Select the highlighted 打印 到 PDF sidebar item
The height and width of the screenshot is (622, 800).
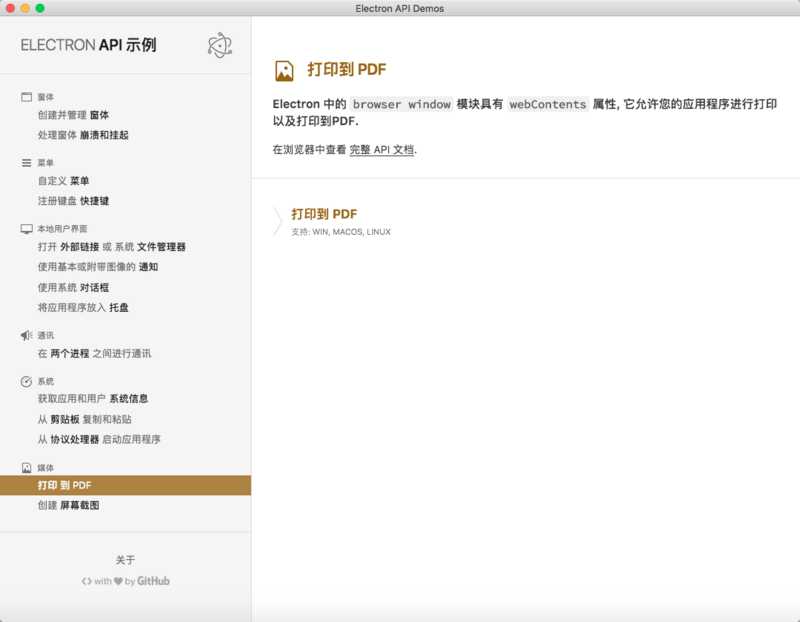tap(126, 485)
